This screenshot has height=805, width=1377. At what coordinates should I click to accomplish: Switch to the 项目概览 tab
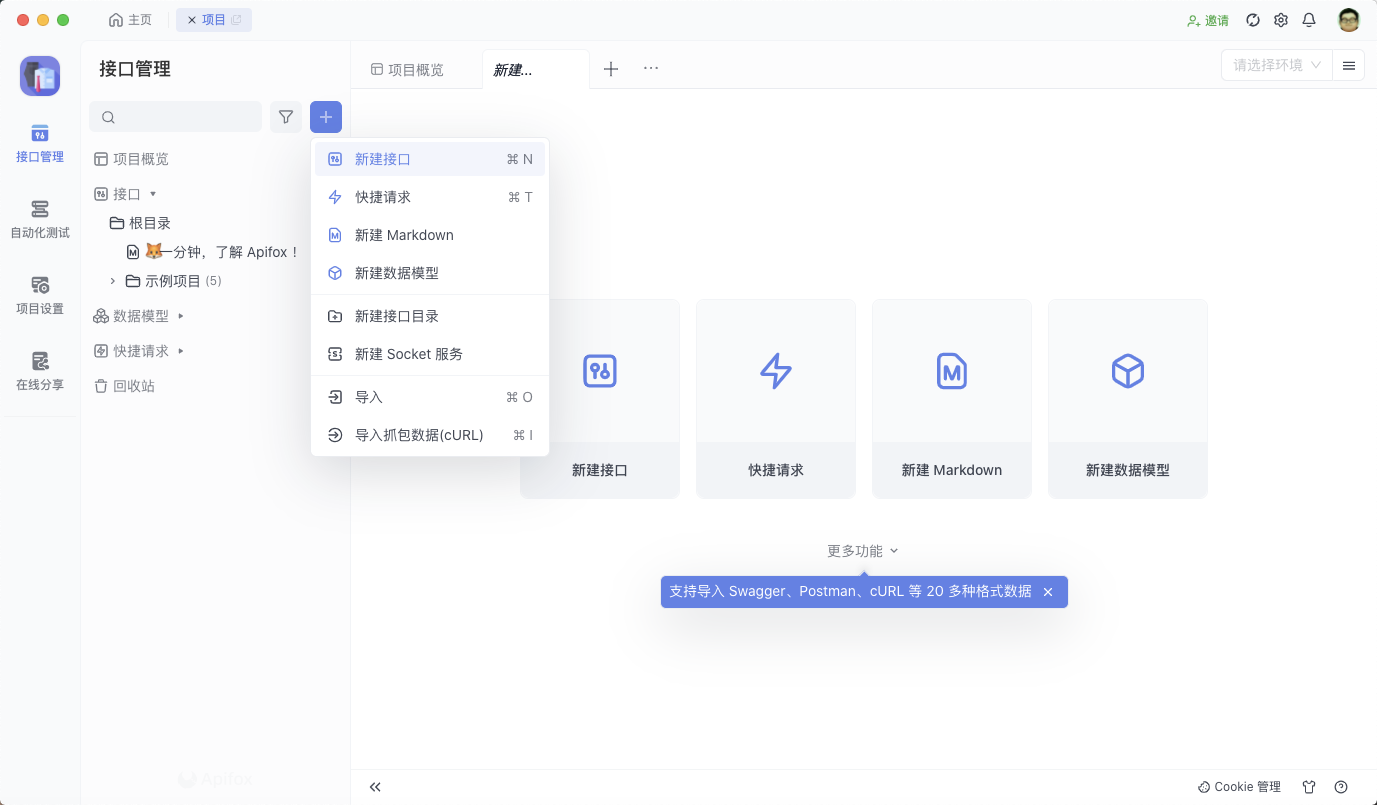pos(415,68)
